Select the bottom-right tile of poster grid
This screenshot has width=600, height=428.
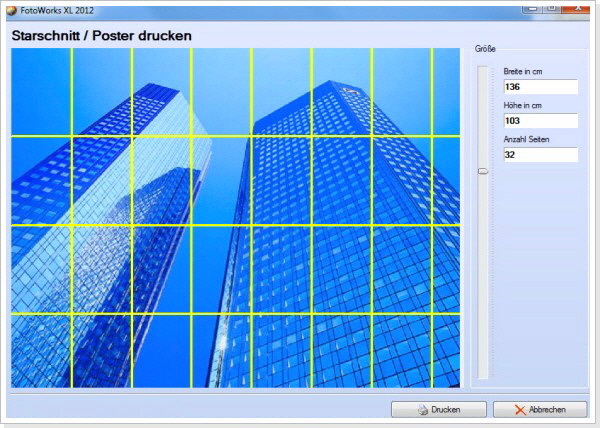445,350
